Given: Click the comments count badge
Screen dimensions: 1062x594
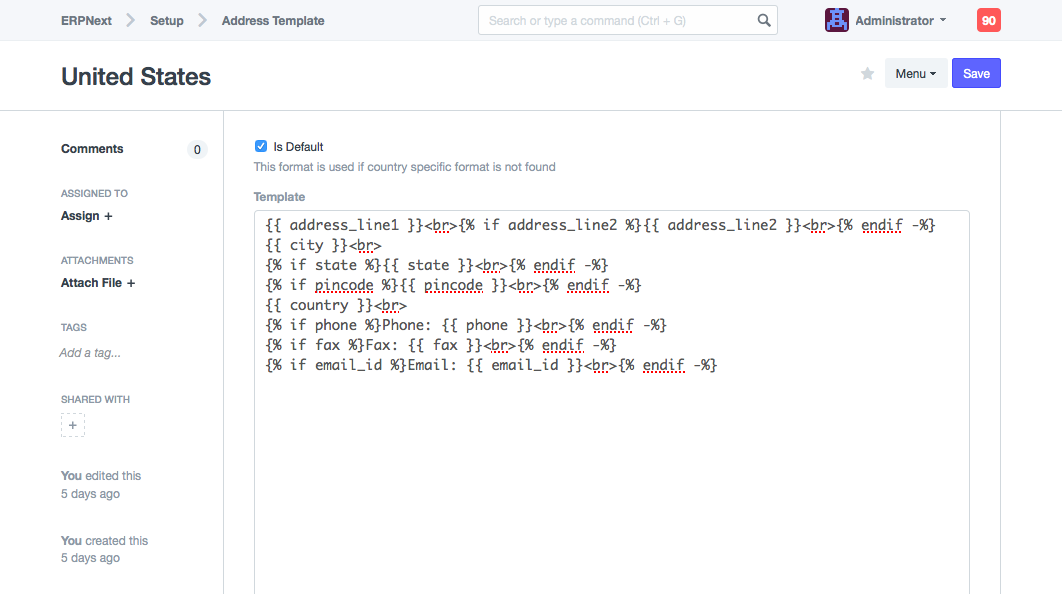Looking at the screenshot, I should pos(197,150).
